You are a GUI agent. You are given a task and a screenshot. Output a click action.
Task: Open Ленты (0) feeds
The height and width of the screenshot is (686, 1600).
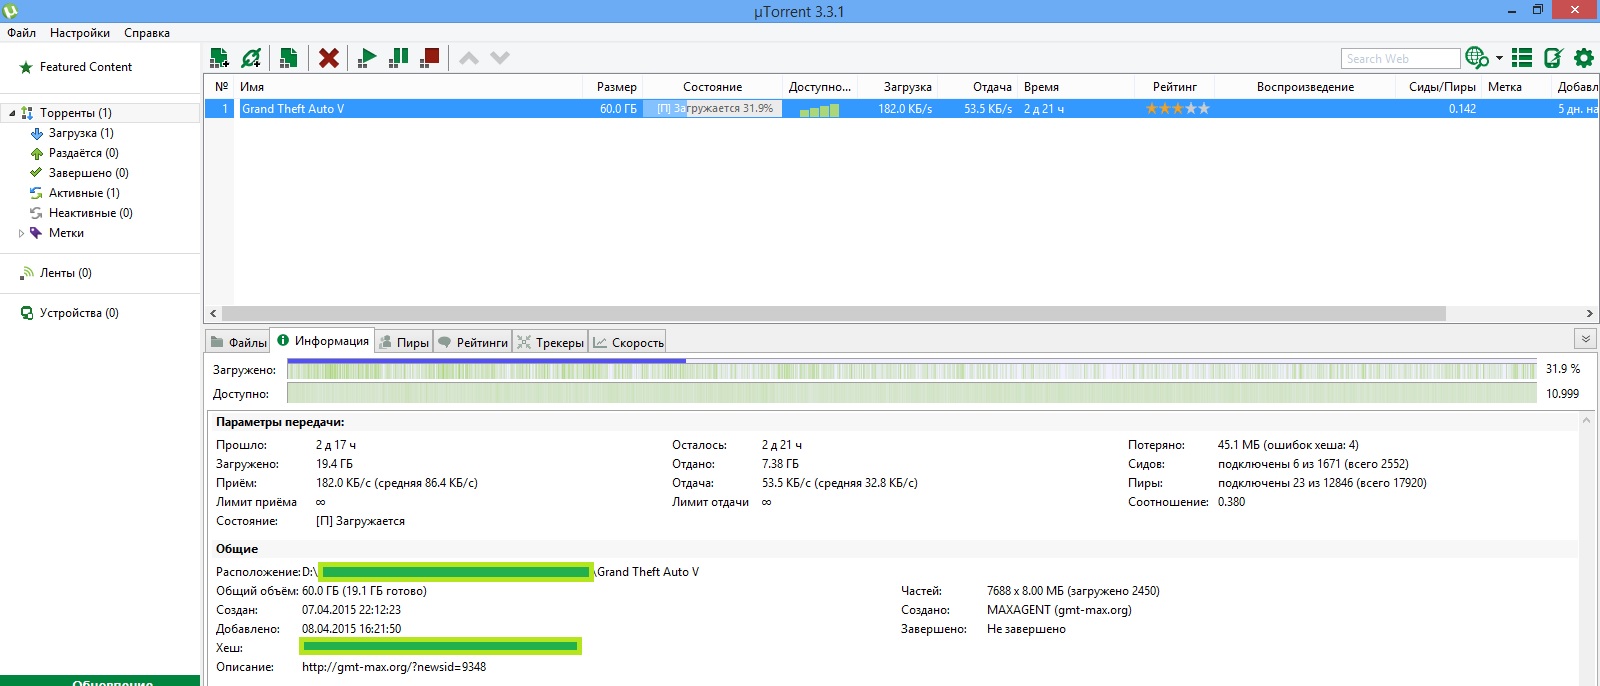click(66, 273)
